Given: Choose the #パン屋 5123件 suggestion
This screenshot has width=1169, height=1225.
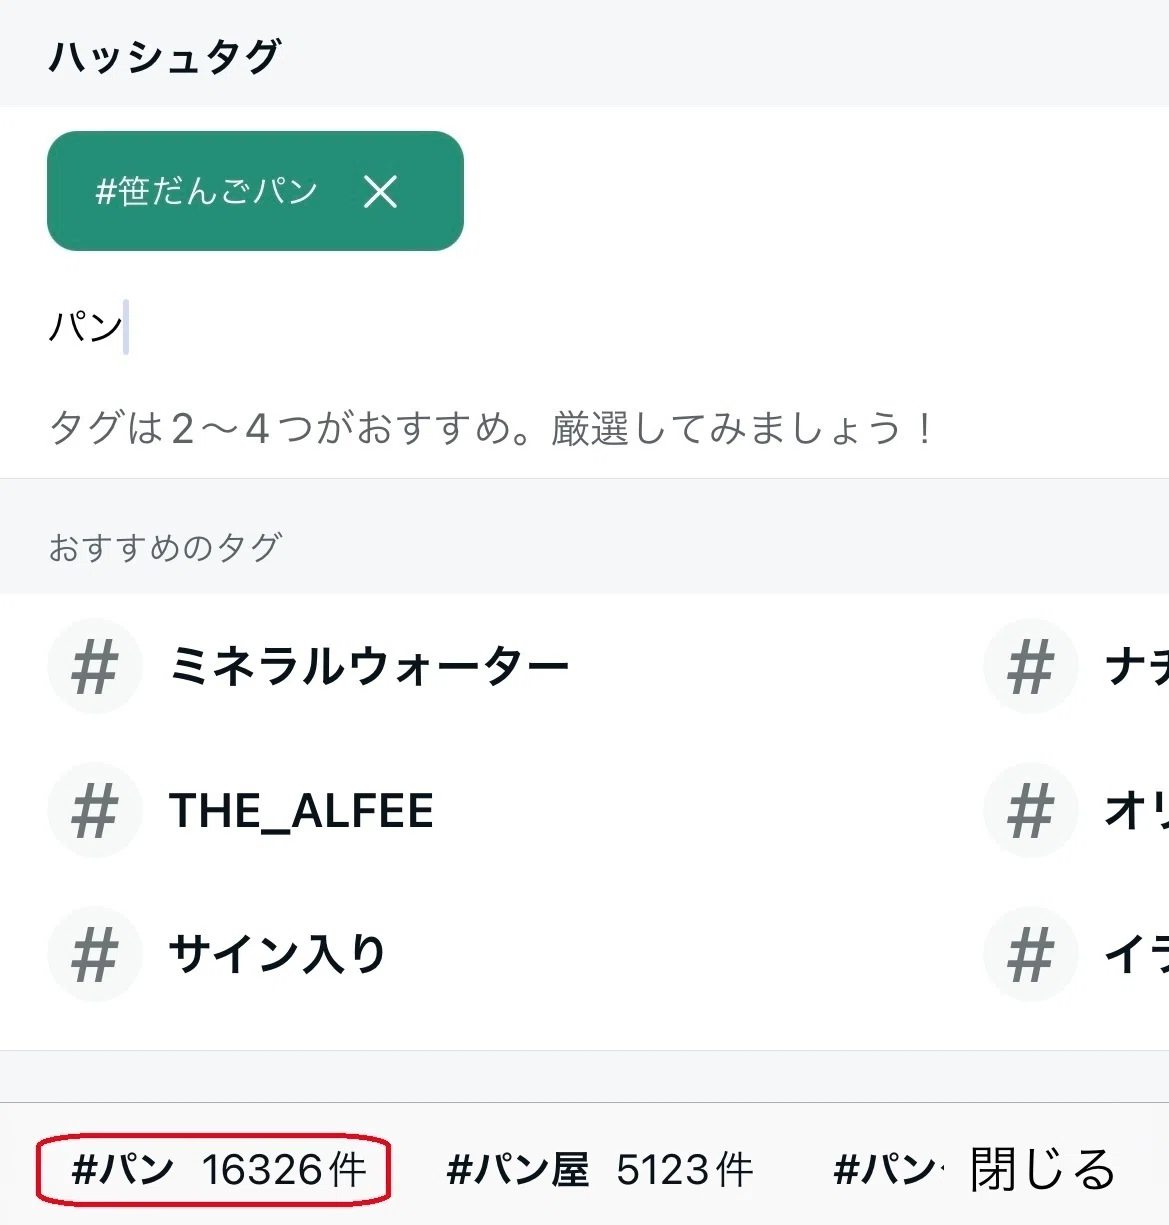Looking at the screenshot, I should coord(599,1169).
